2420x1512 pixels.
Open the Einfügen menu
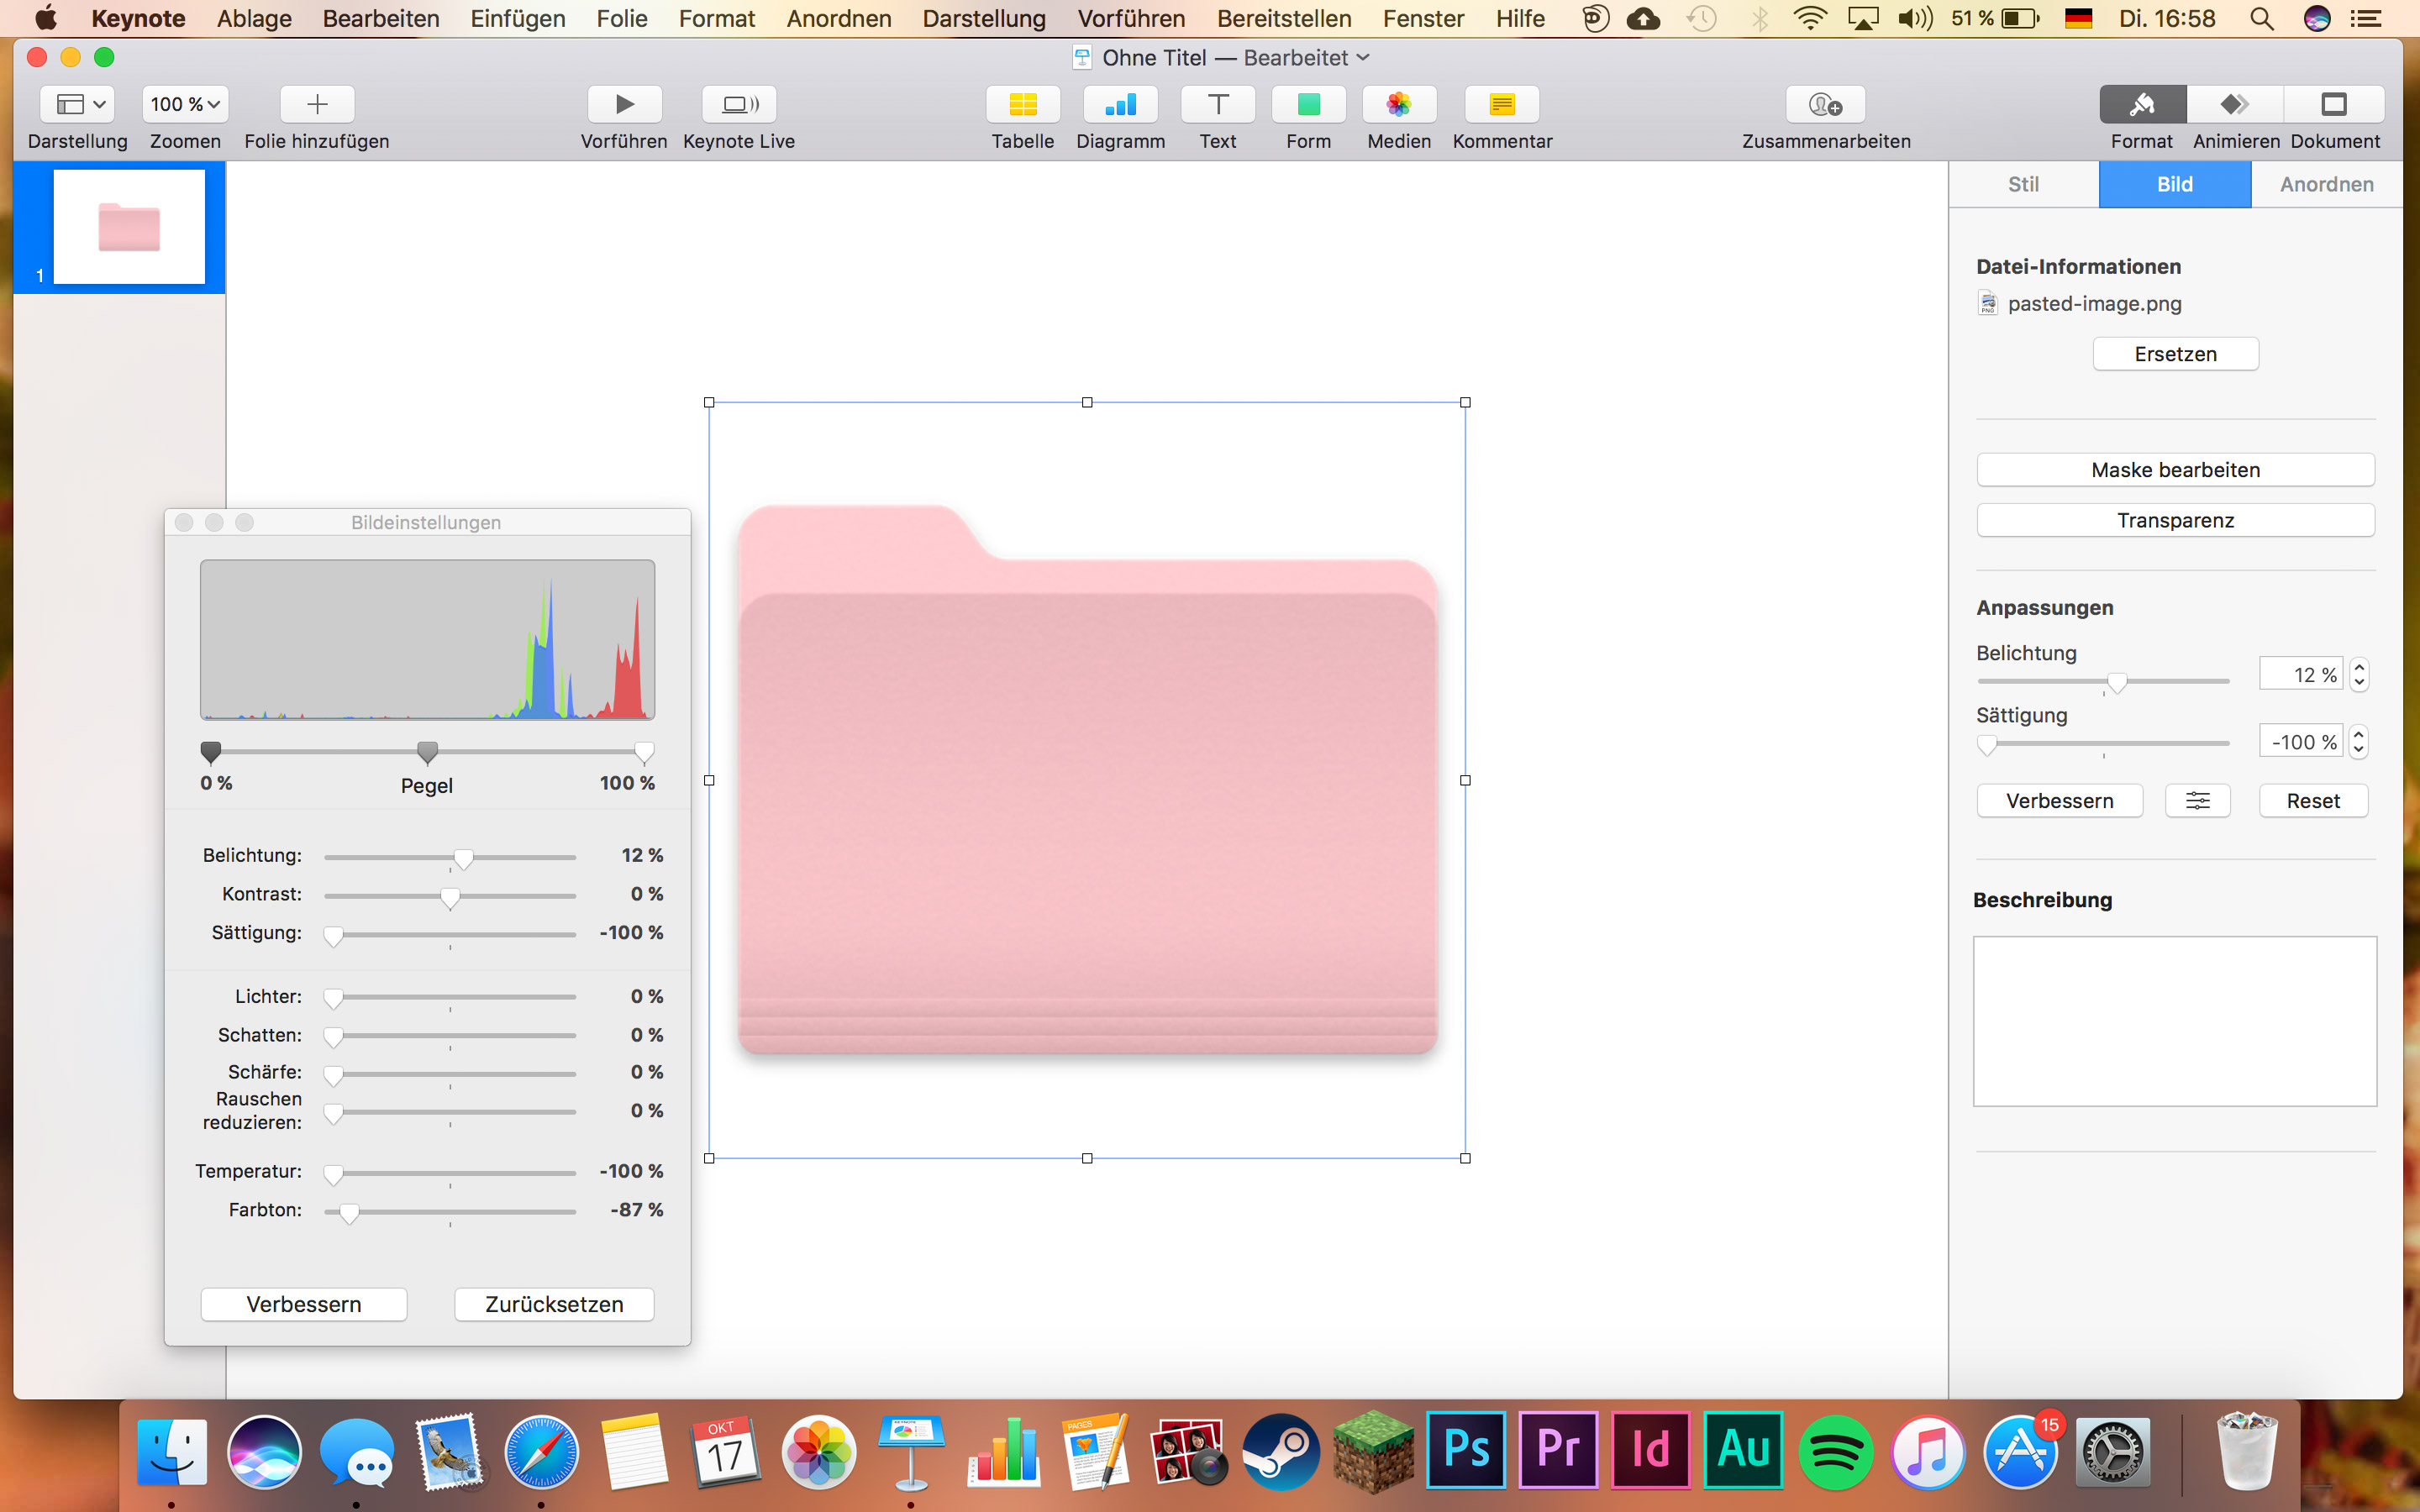(x=517, y=18)
